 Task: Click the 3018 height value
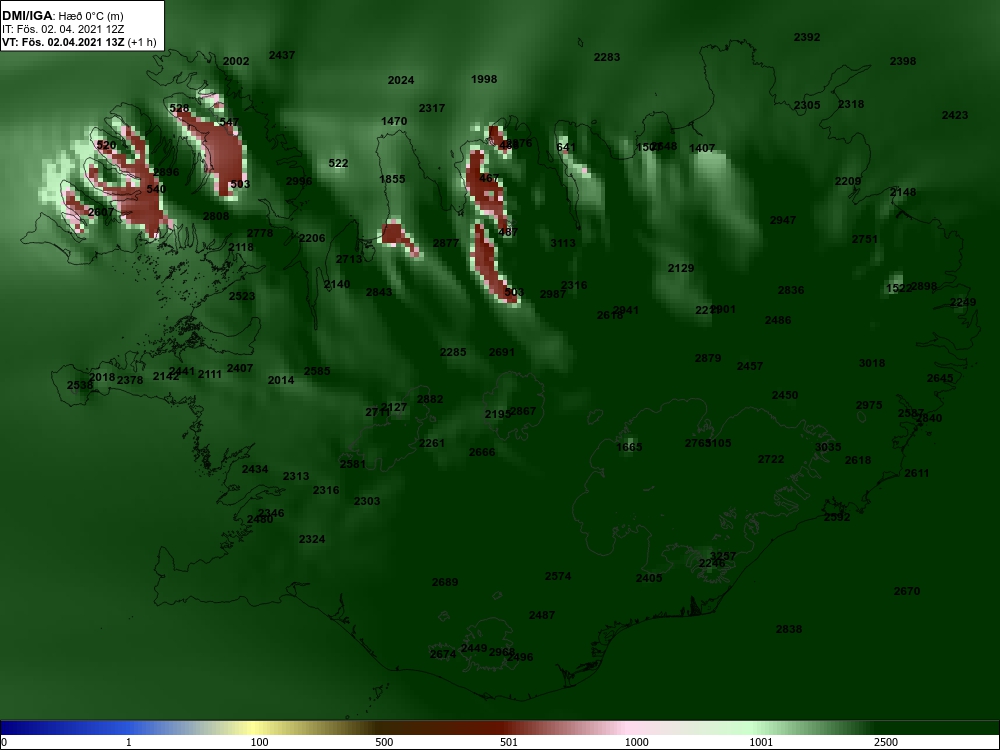pos(872,363)
